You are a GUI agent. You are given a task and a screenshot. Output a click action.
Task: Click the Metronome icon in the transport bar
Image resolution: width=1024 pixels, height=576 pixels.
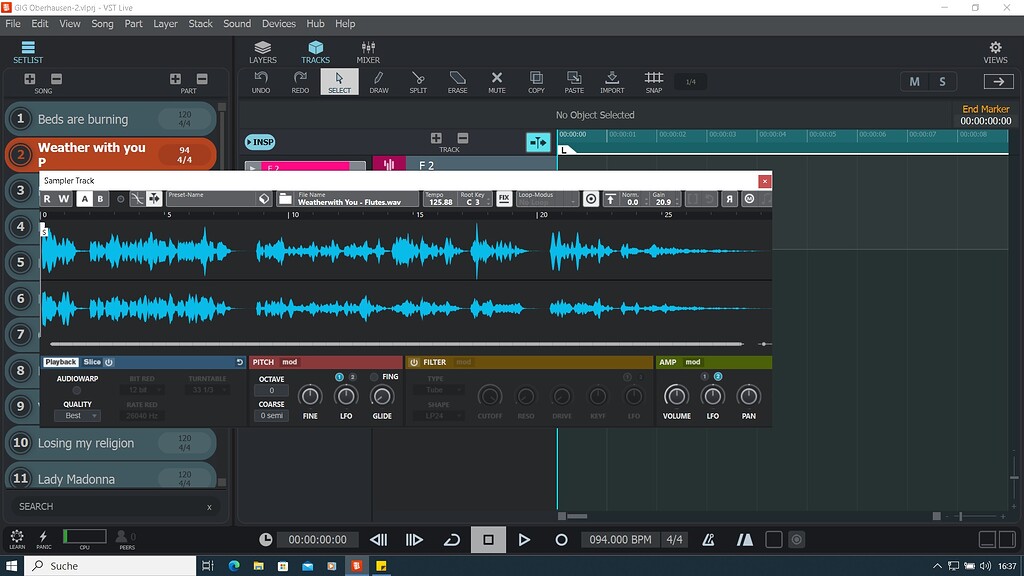pyautogui.click(x=708, y=539)
